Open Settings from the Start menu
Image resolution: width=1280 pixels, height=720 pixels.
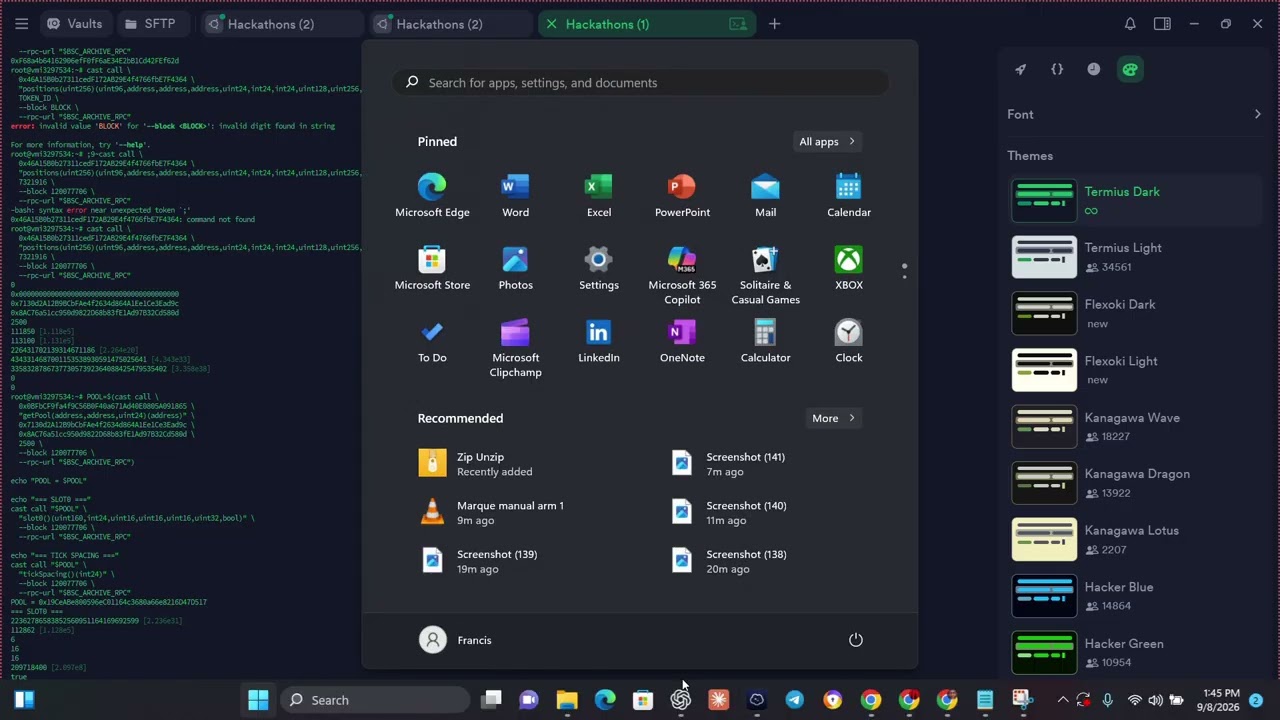[x=598, y=269]
